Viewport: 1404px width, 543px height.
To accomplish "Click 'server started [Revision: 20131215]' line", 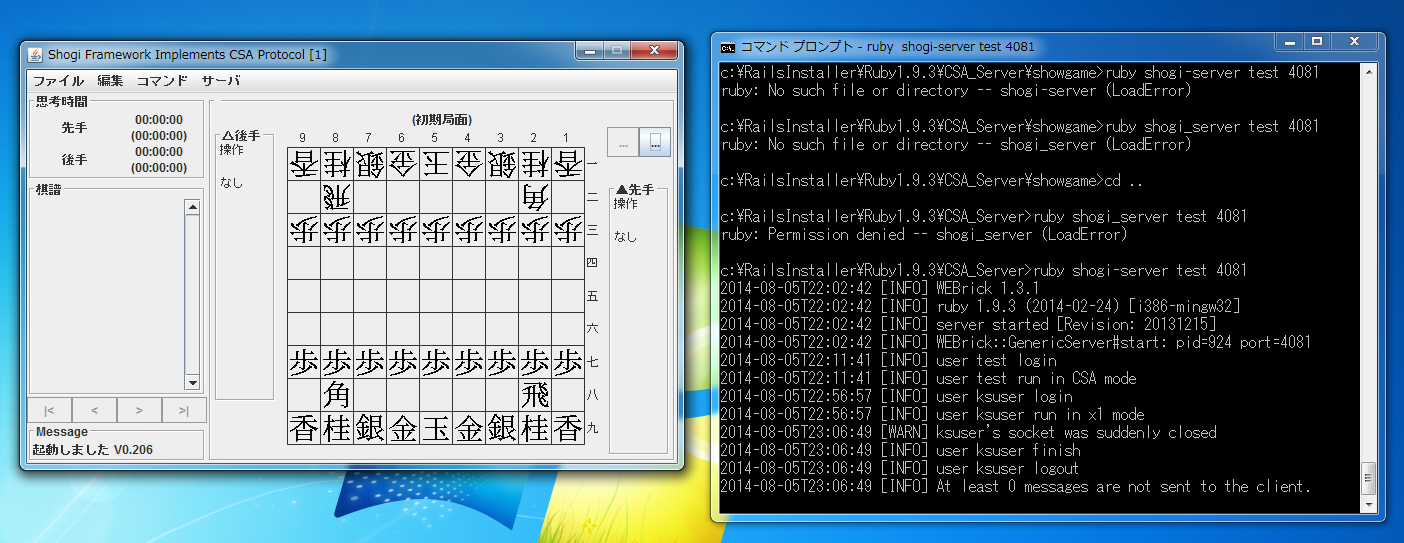I will [x=968, y=324].
